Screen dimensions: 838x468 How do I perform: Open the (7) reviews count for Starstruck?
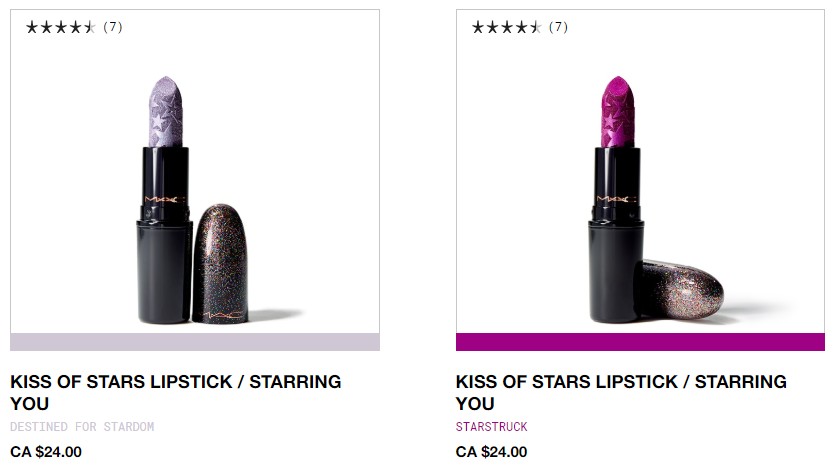click(x=559, y=28)
